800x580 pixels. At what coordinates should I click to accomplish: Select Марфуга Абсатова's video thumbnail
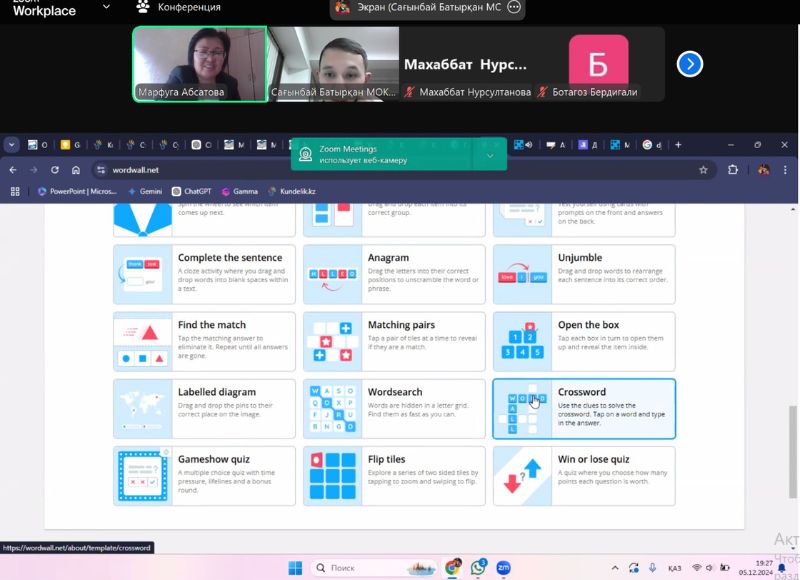click(x=199, y=64)
